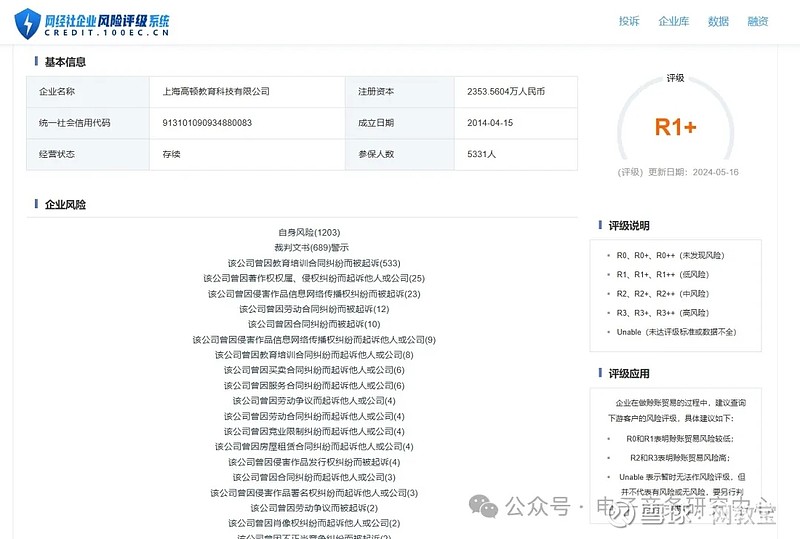
Task: Click R0和R1表明赊账贸易风险较低 note
Action: [x=680, y=439]
